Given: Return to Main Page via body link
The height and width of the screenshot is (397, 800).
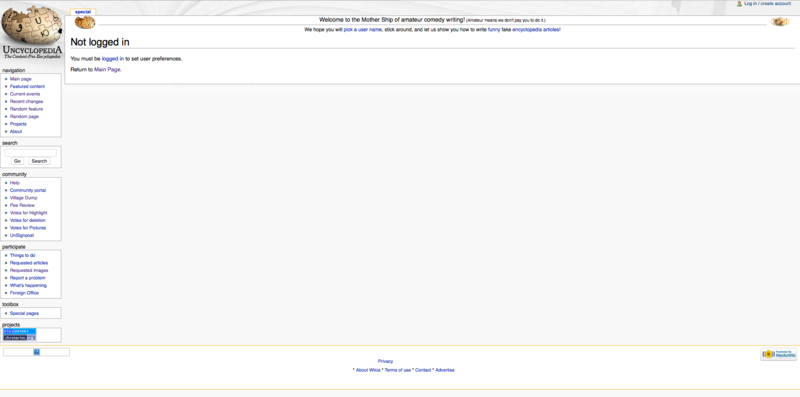Looking at the screenshot, I should point(107,69).
